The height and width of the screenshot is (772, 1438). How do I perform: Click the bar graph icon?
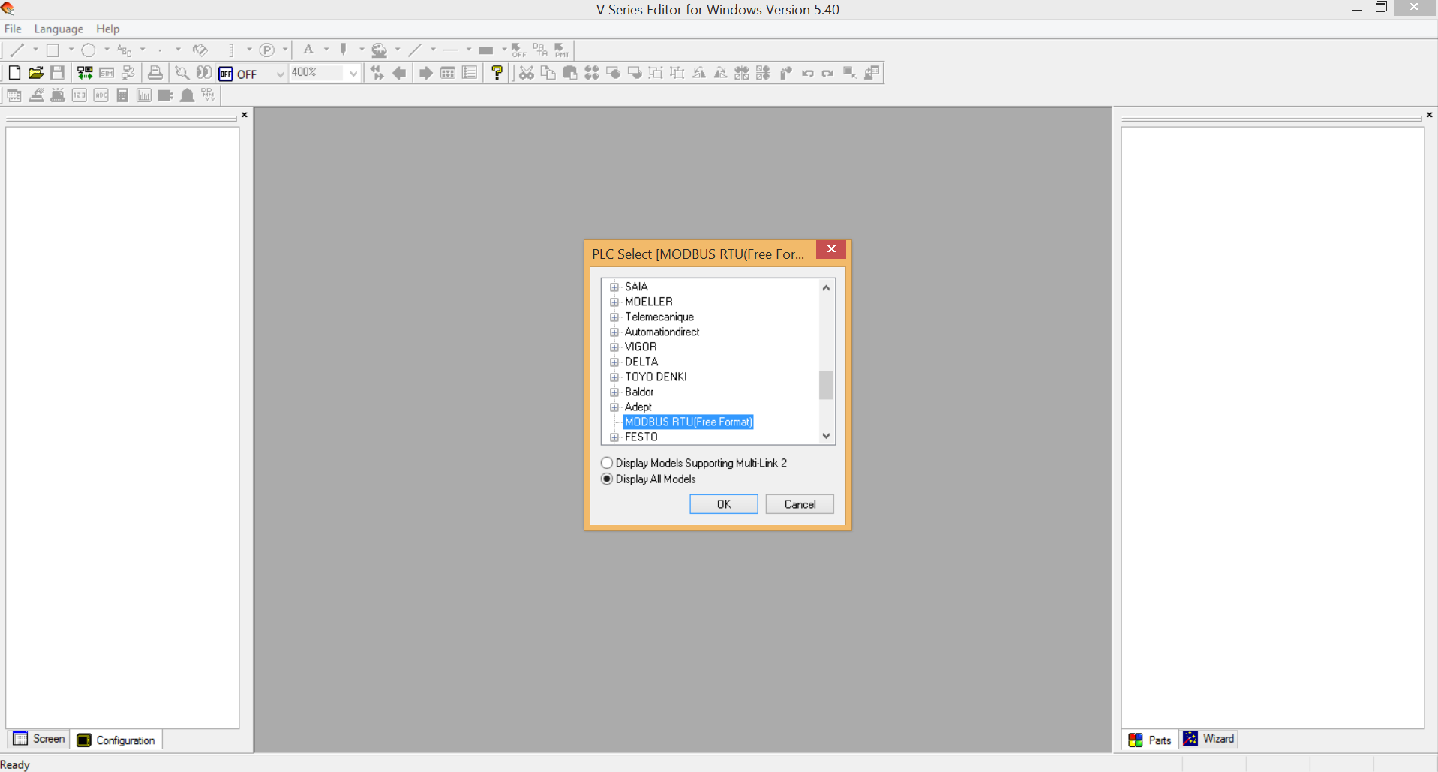click(x=144, y=95)
